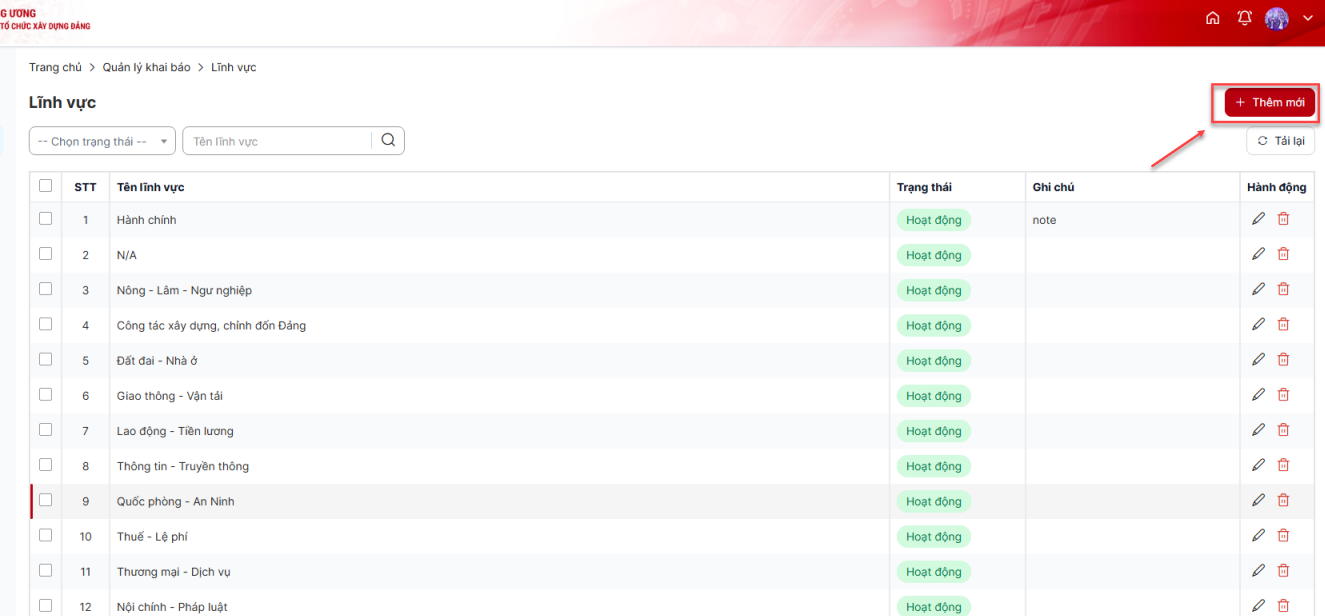Edit the Quốc phòng - An Ninh row

pos(1258,500)
